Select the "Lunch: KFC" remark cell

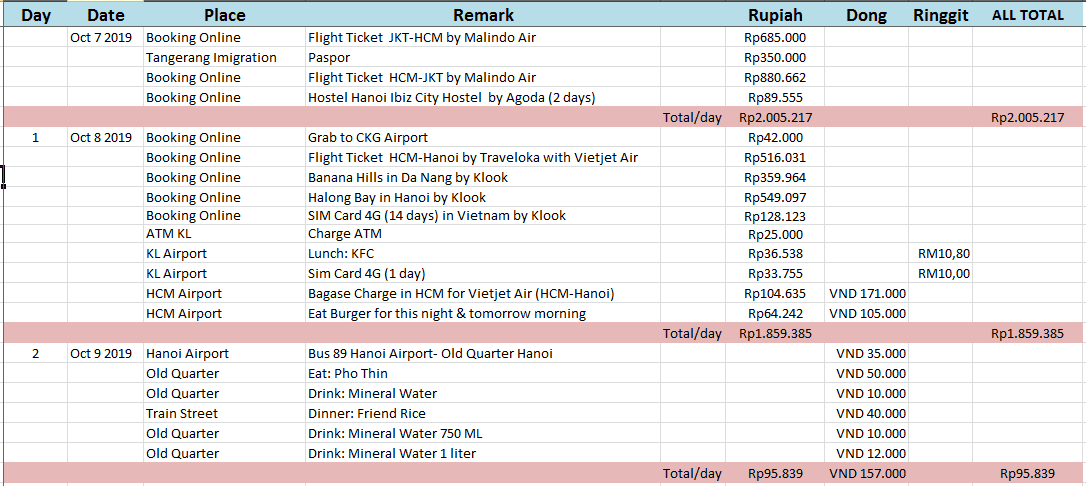pyautogui.click(x=341, y=254)
